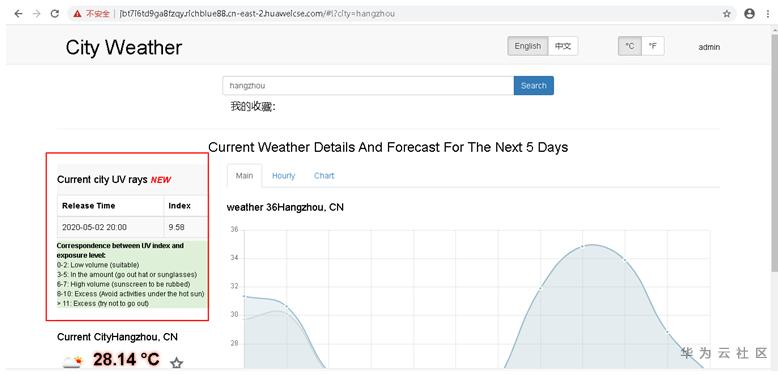This screenshot has width=778, height=375.
Task: Select the UV index value 9.58
Action: (176, 227)
